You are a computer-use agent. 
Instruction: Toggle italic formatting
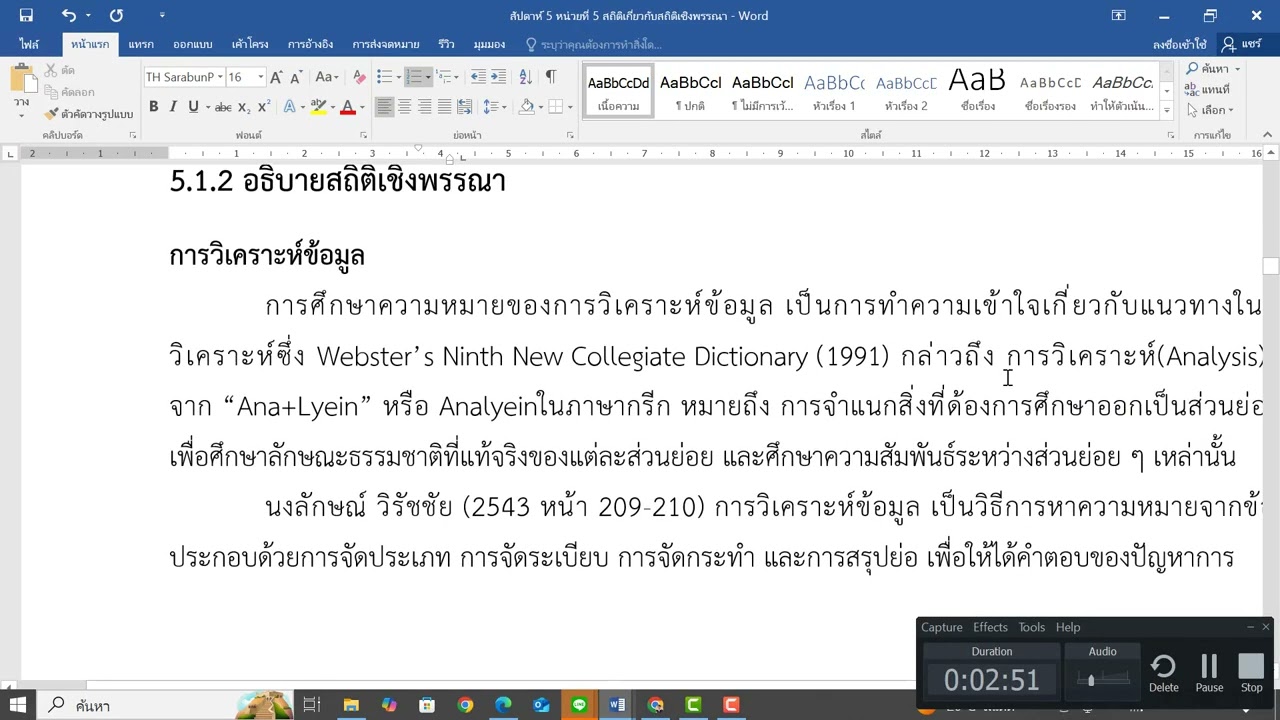click(173, 107)
